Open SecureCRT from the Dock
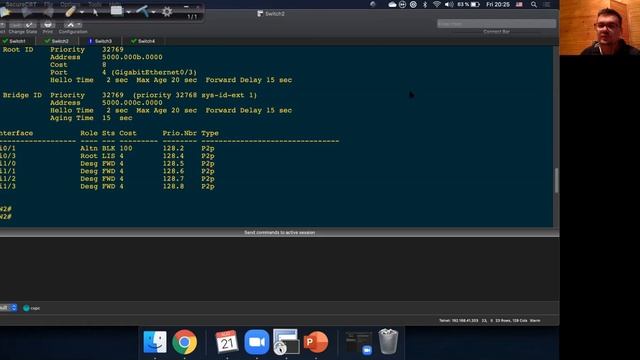Image resolution: width=640 pixels, height=360 pixels. click(286, 342)
